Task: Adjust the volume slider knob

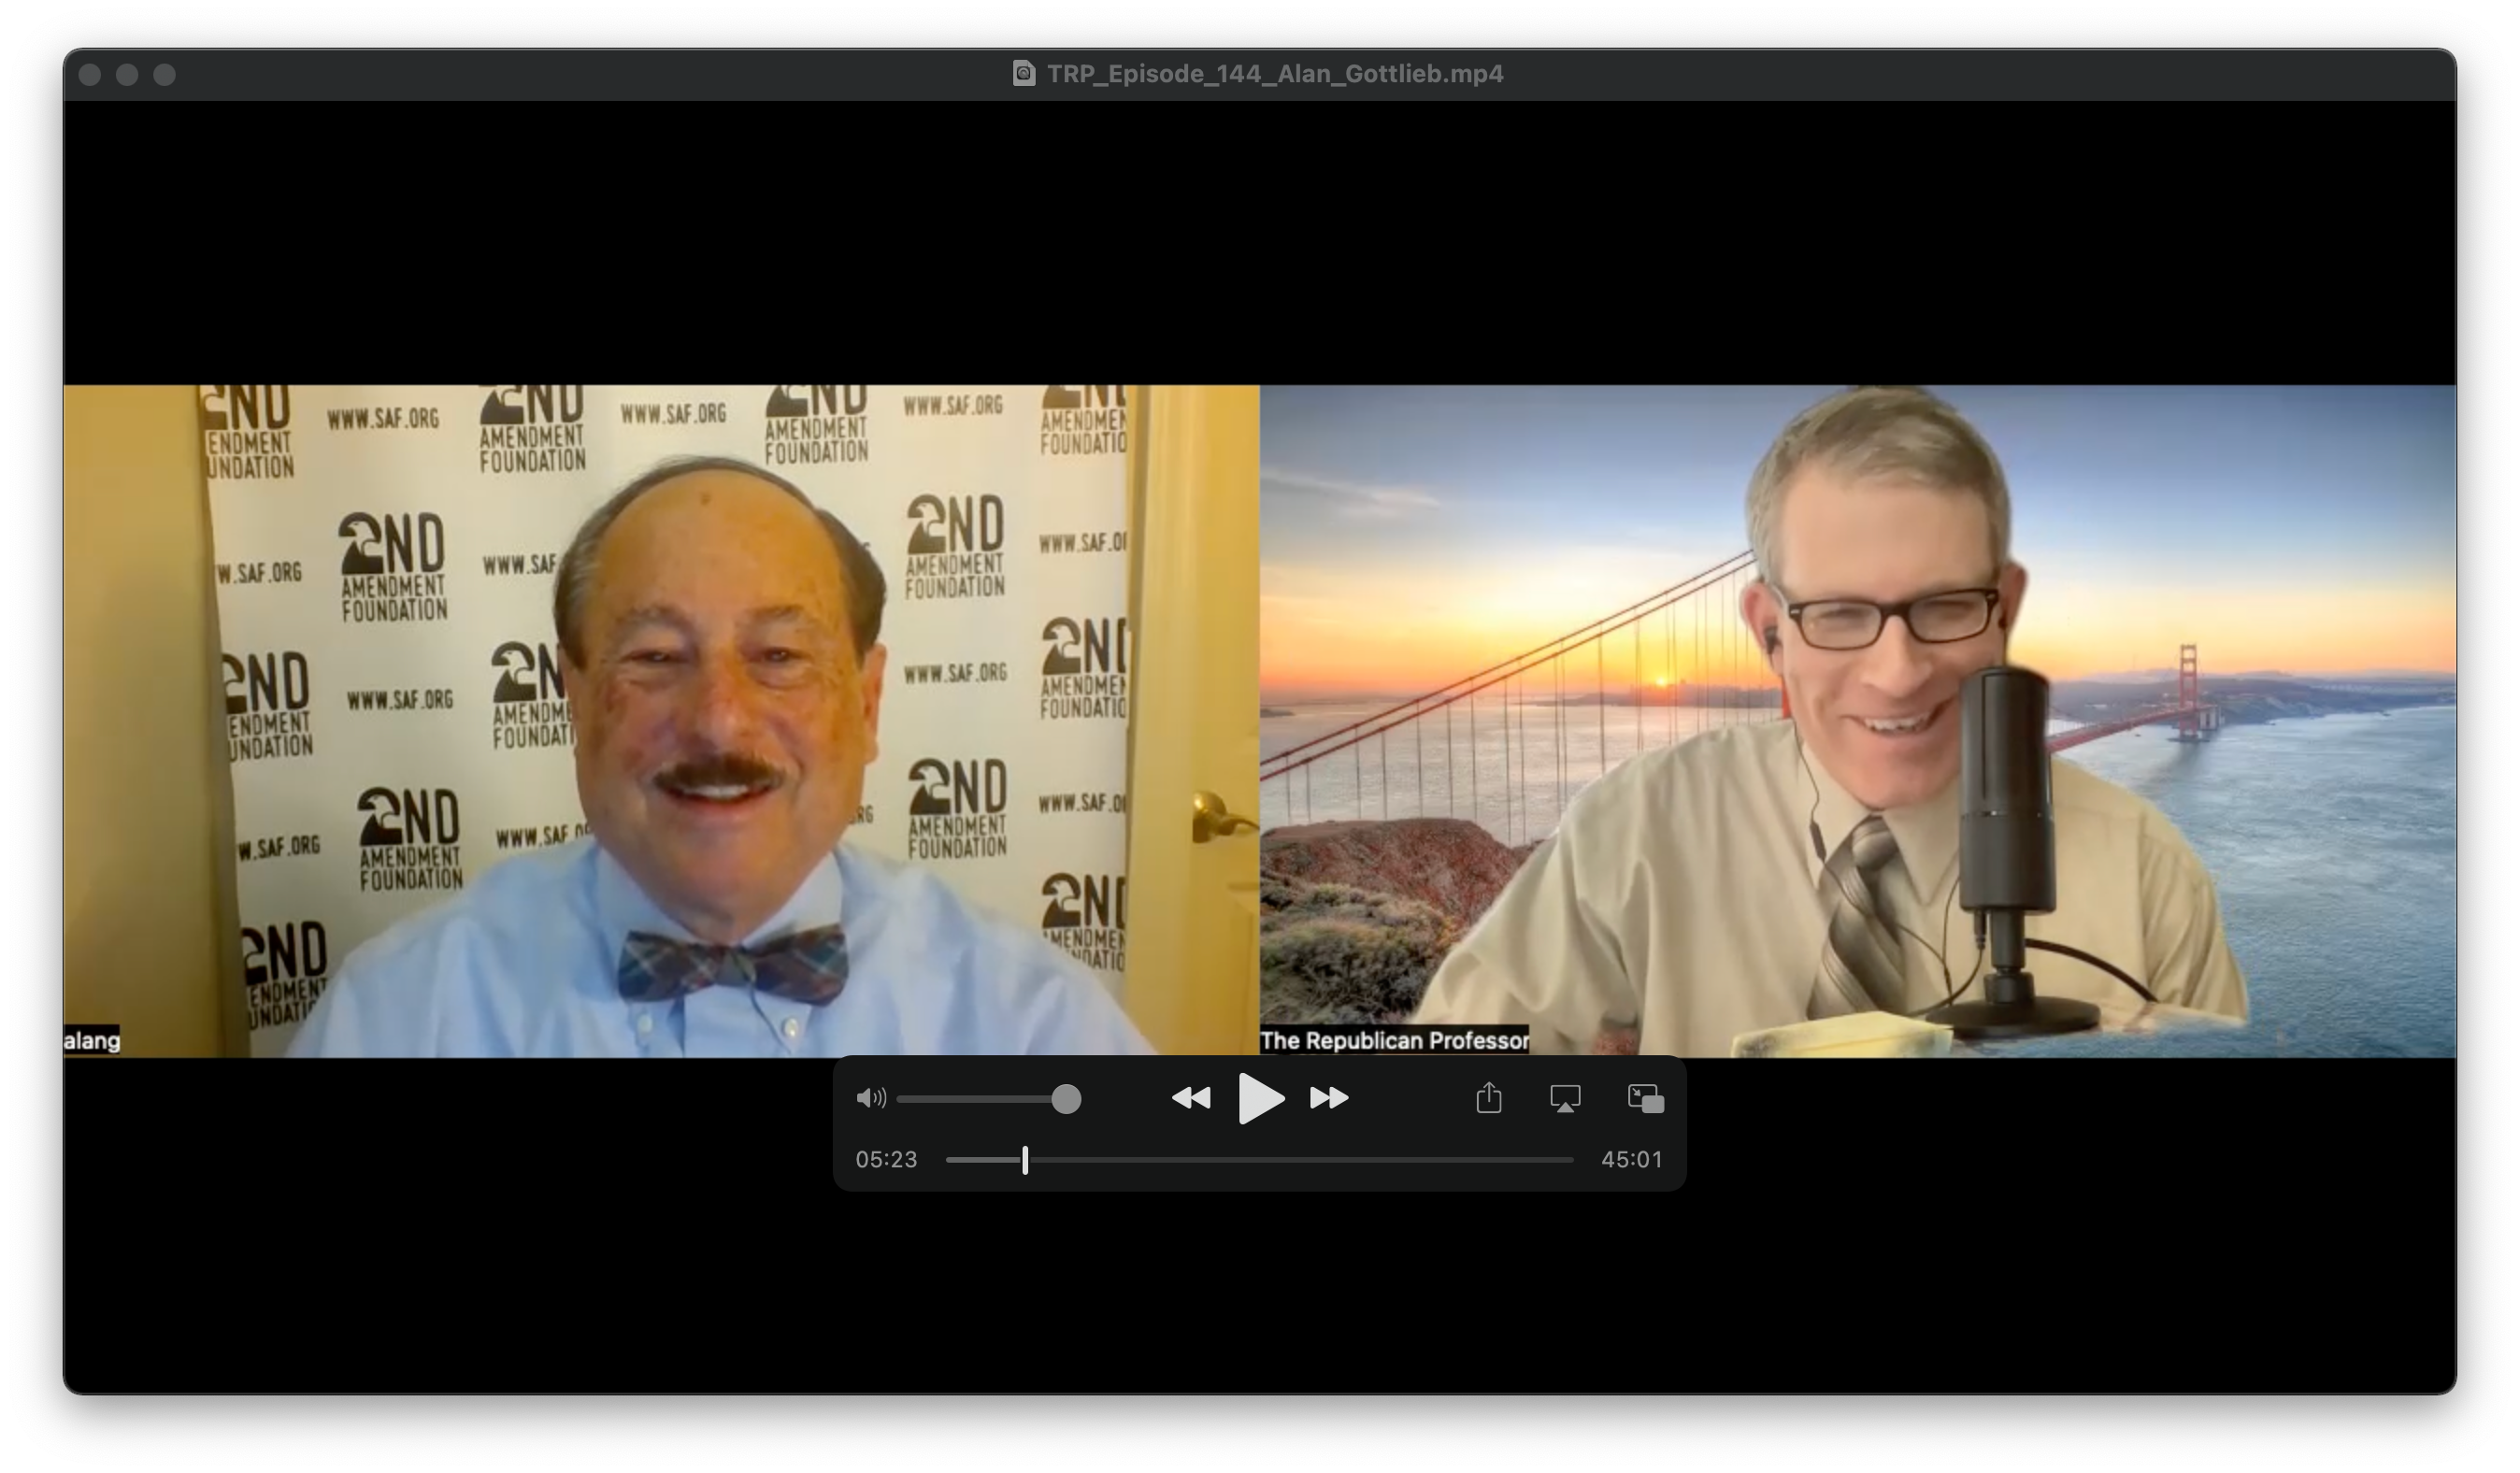Action: click(1066, 1099)
